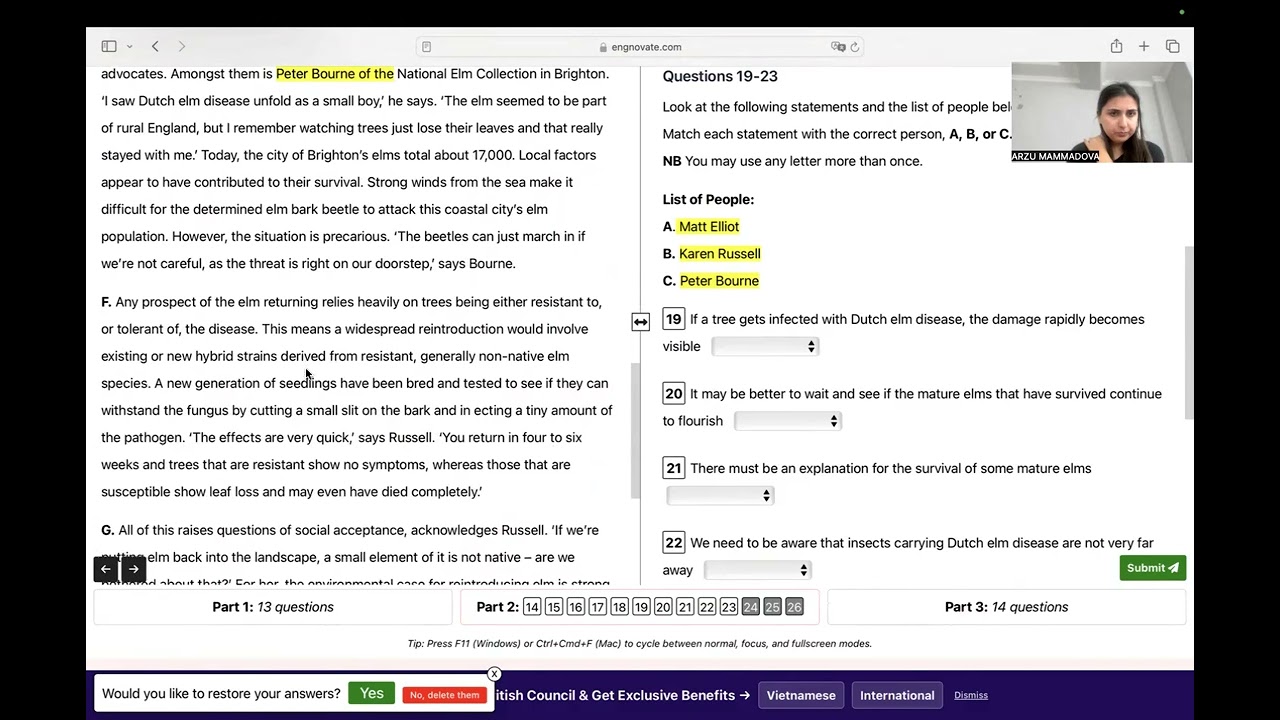
Task: Click 'No, delete them' button
Action: coord(444,695)
